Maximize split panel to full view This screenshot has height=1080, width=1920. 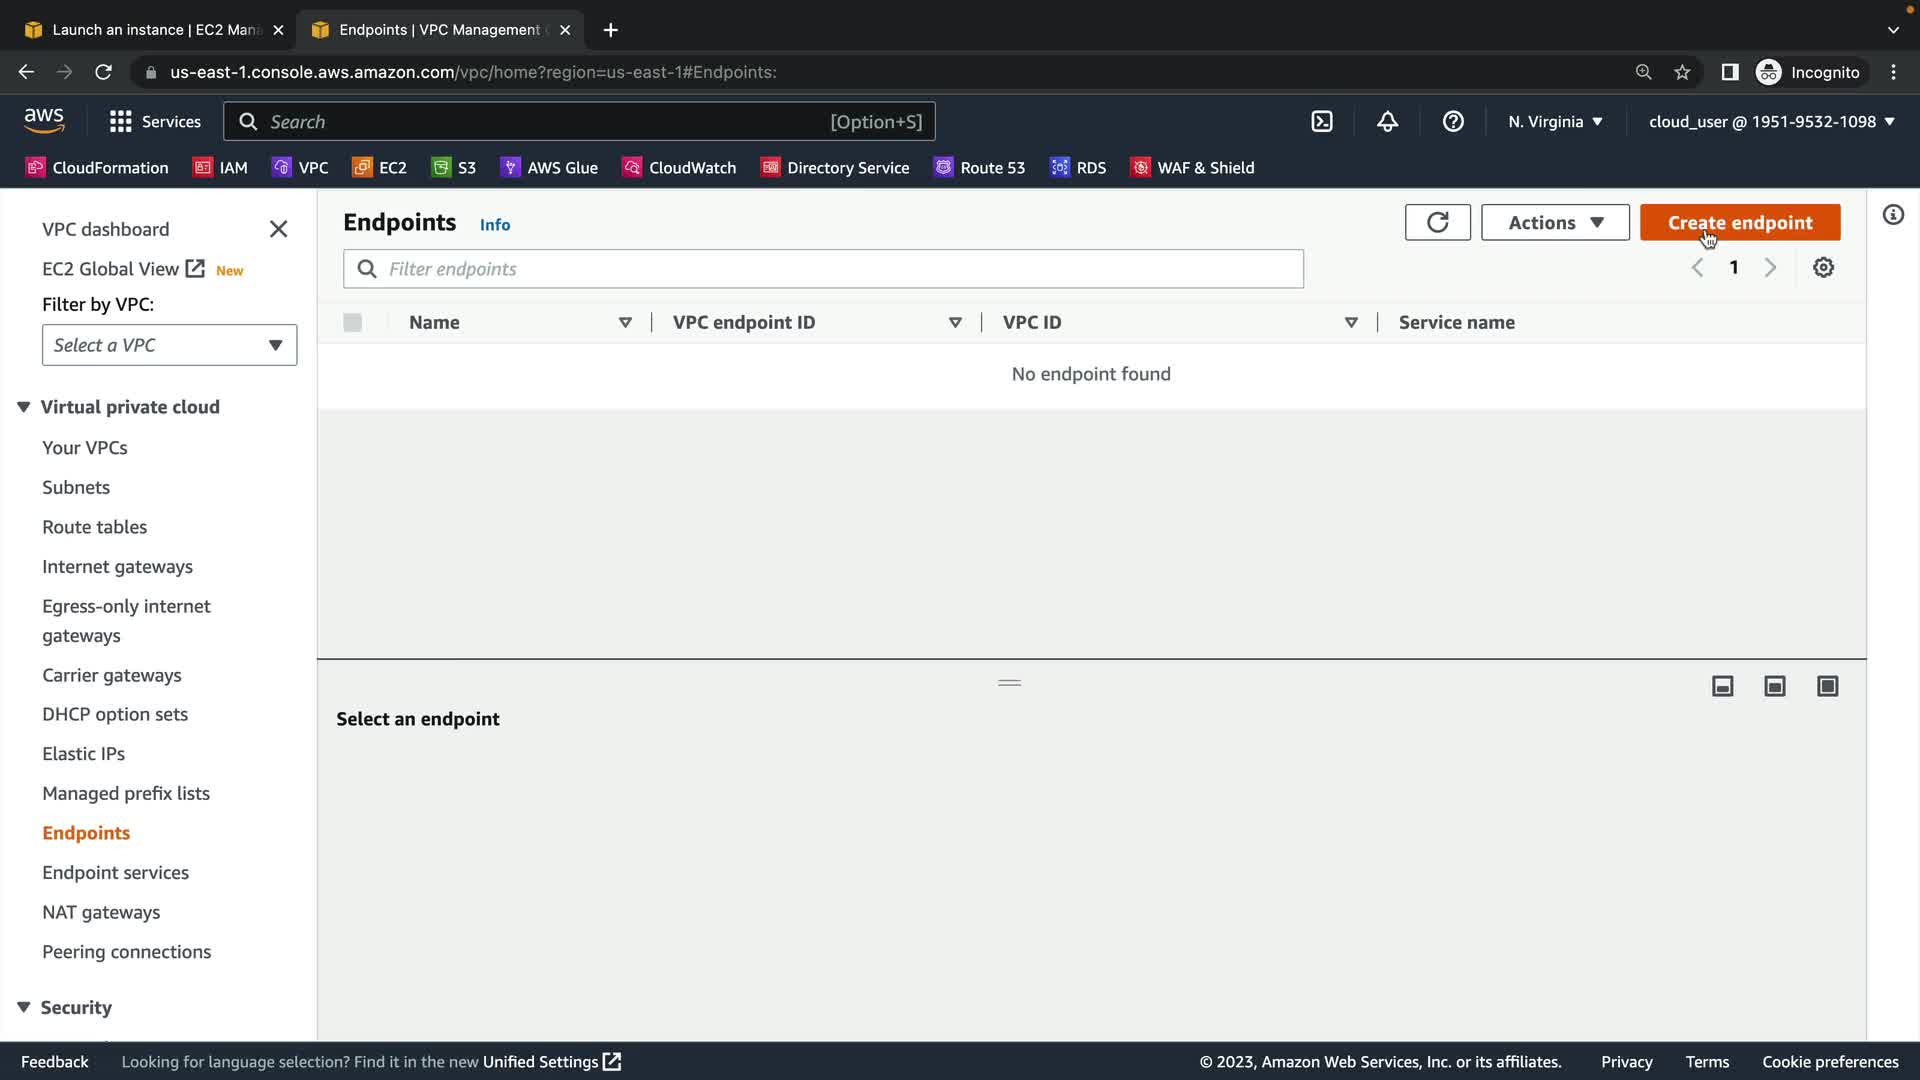pyautogui.click(x=1827, y=686)
